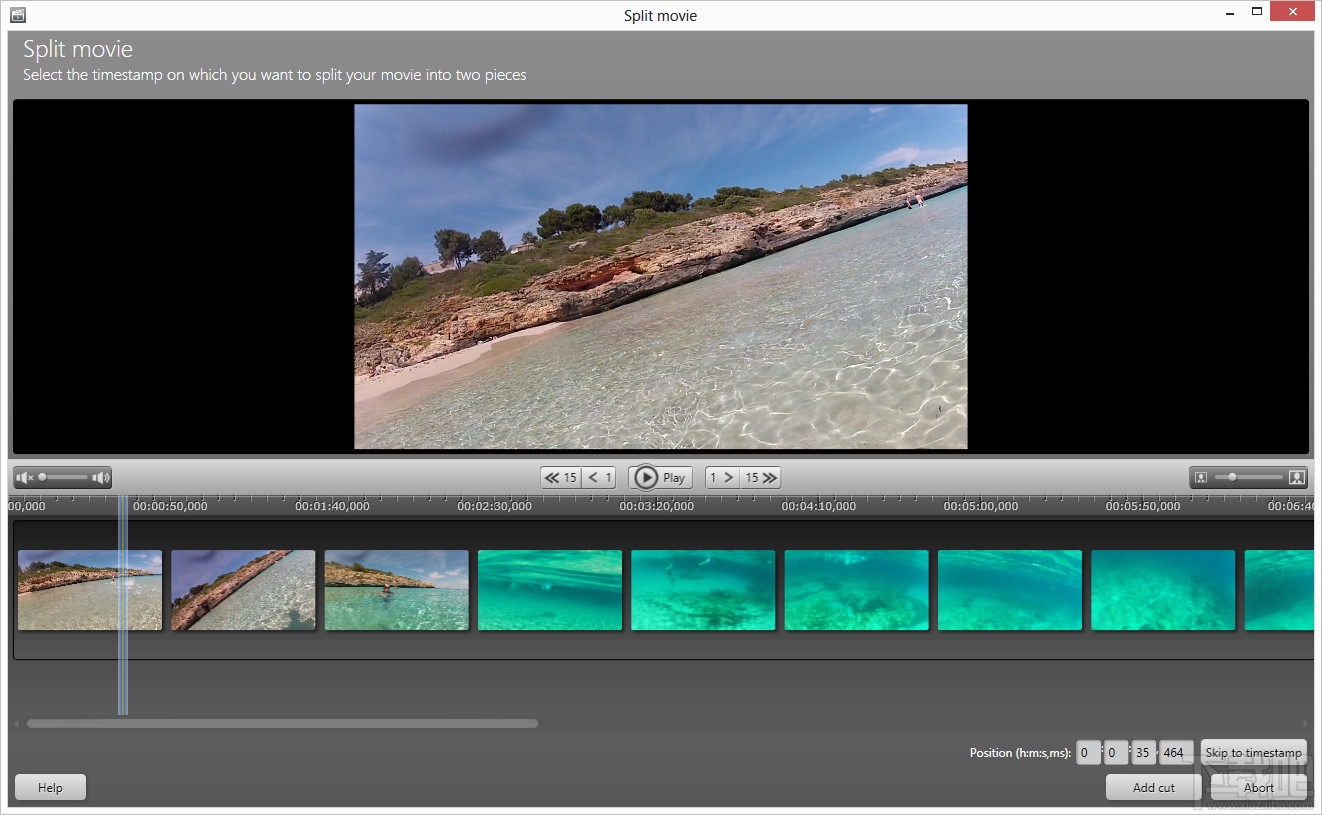
Task: Focus the hours position field
Action: pos(1089,752)
